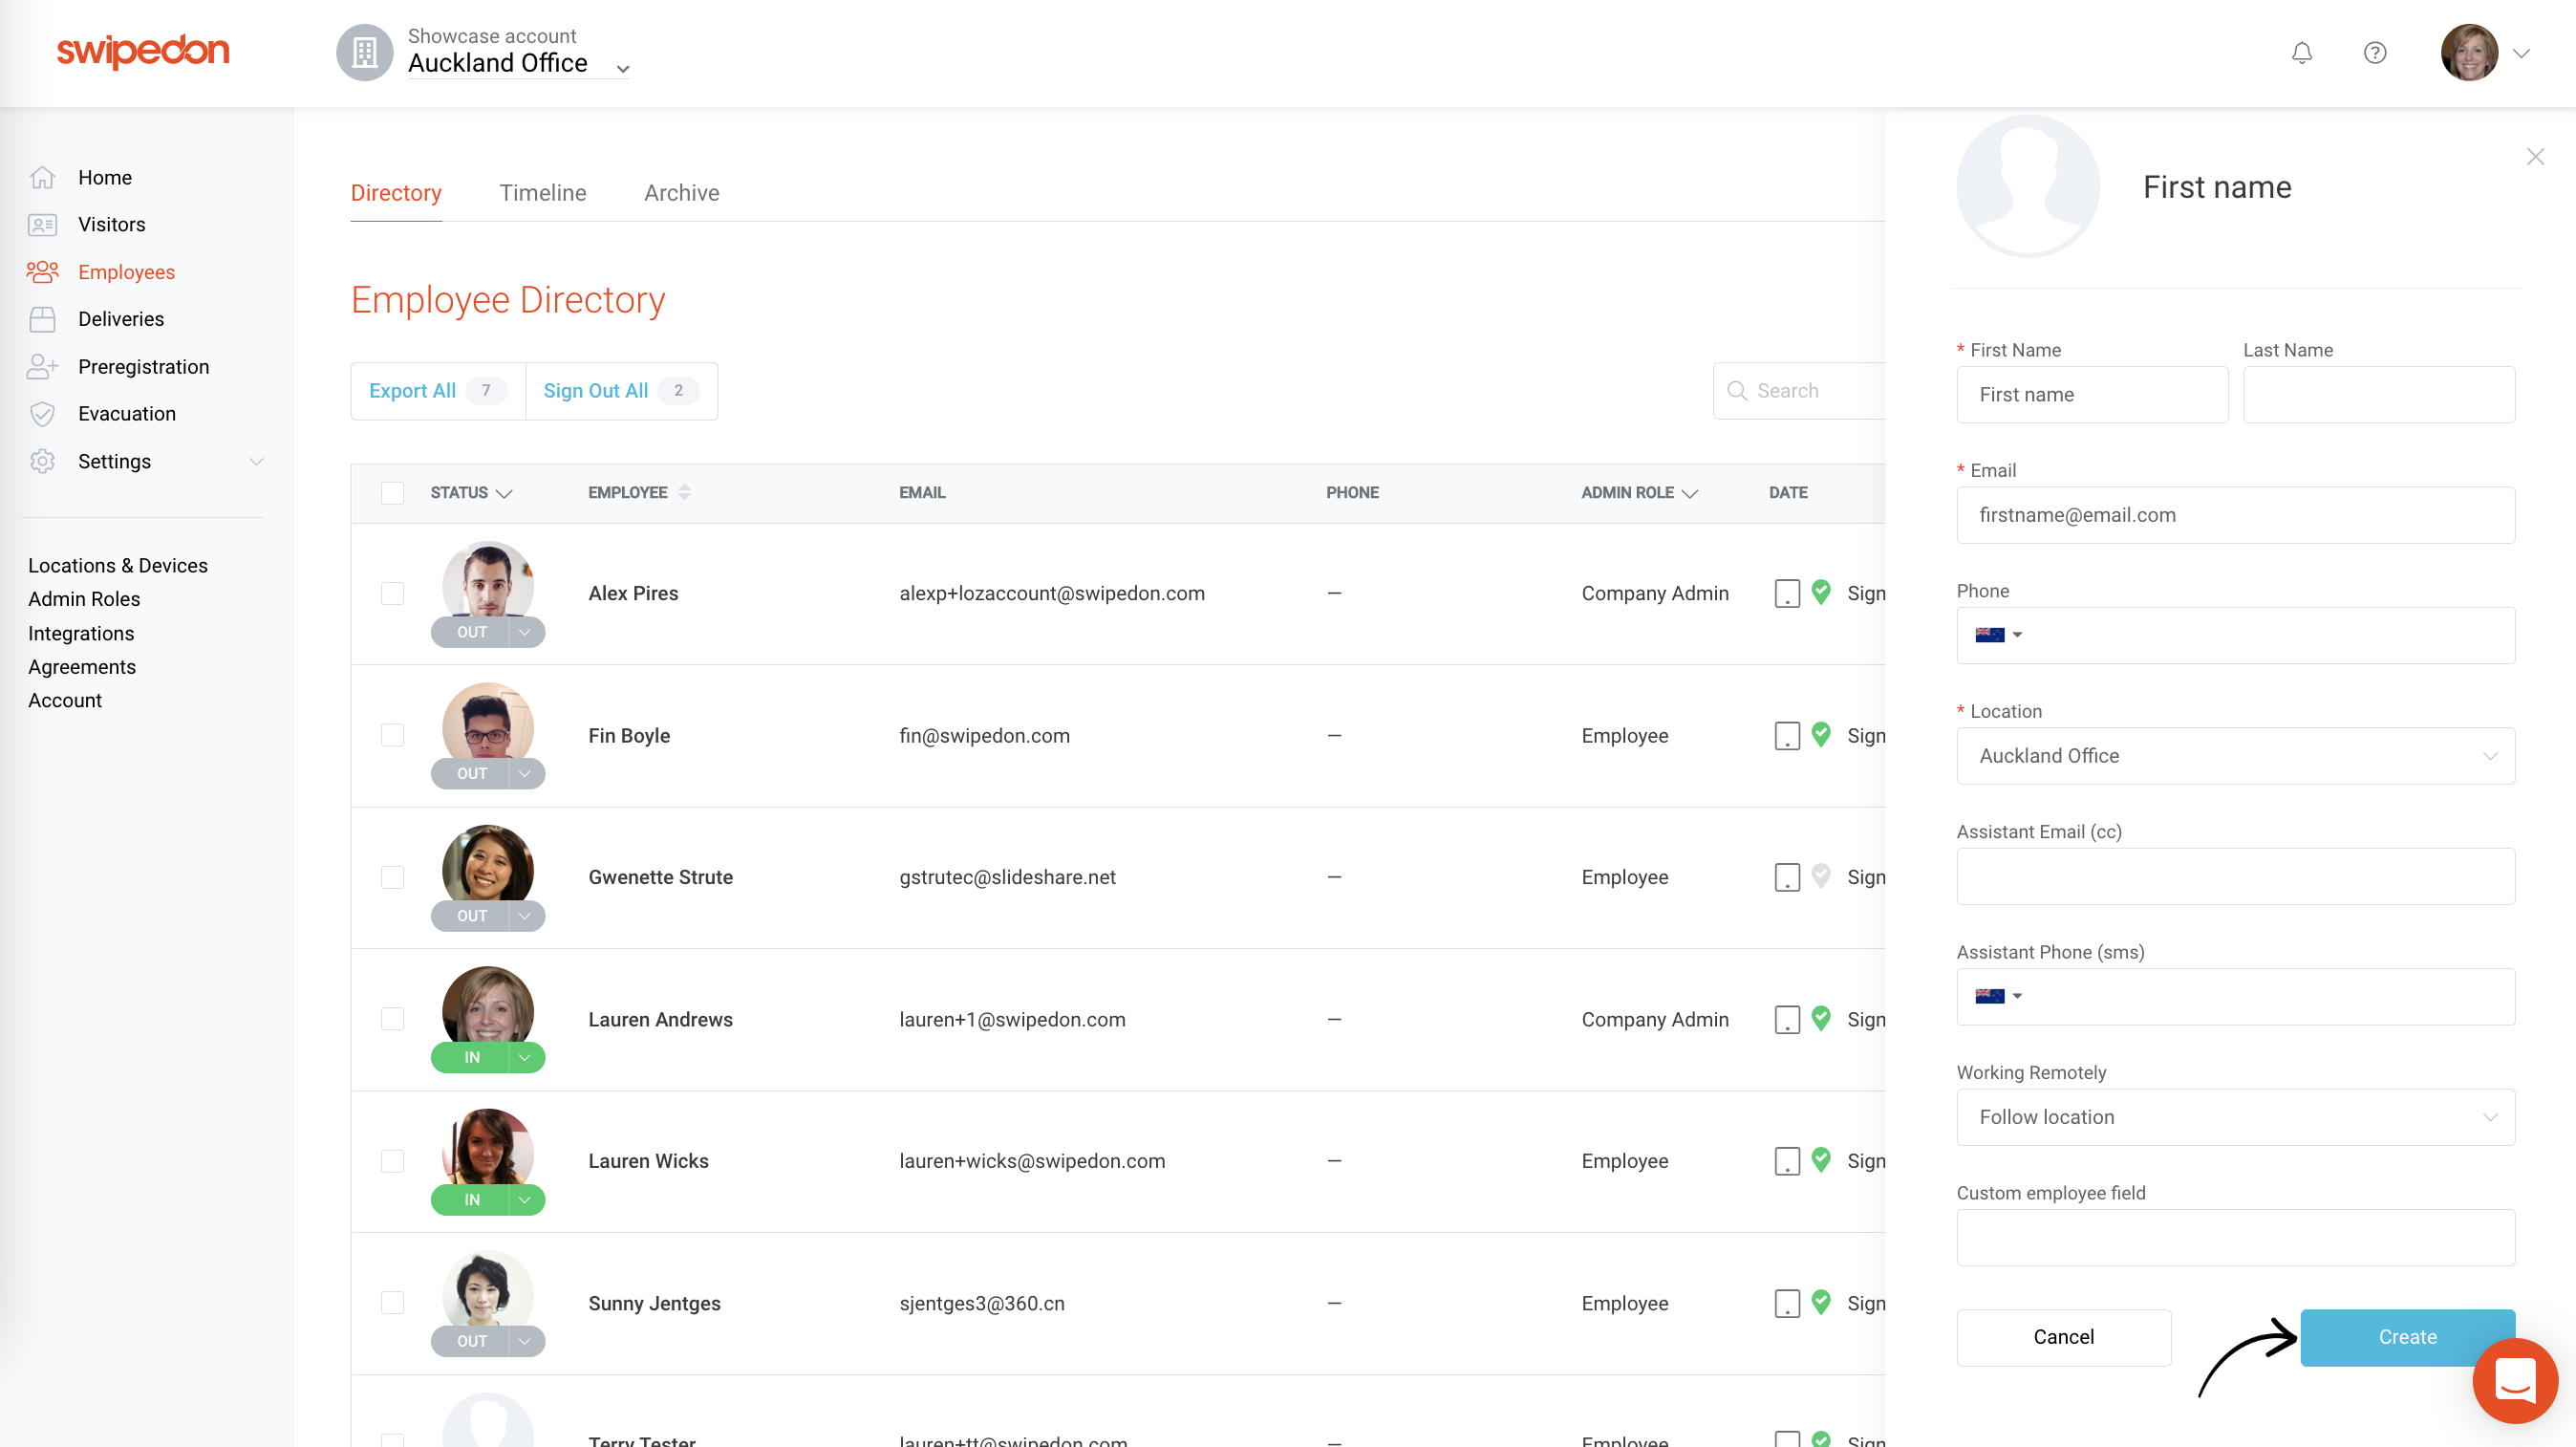Click the Visitors ID card icon

[x=42, y=225]
